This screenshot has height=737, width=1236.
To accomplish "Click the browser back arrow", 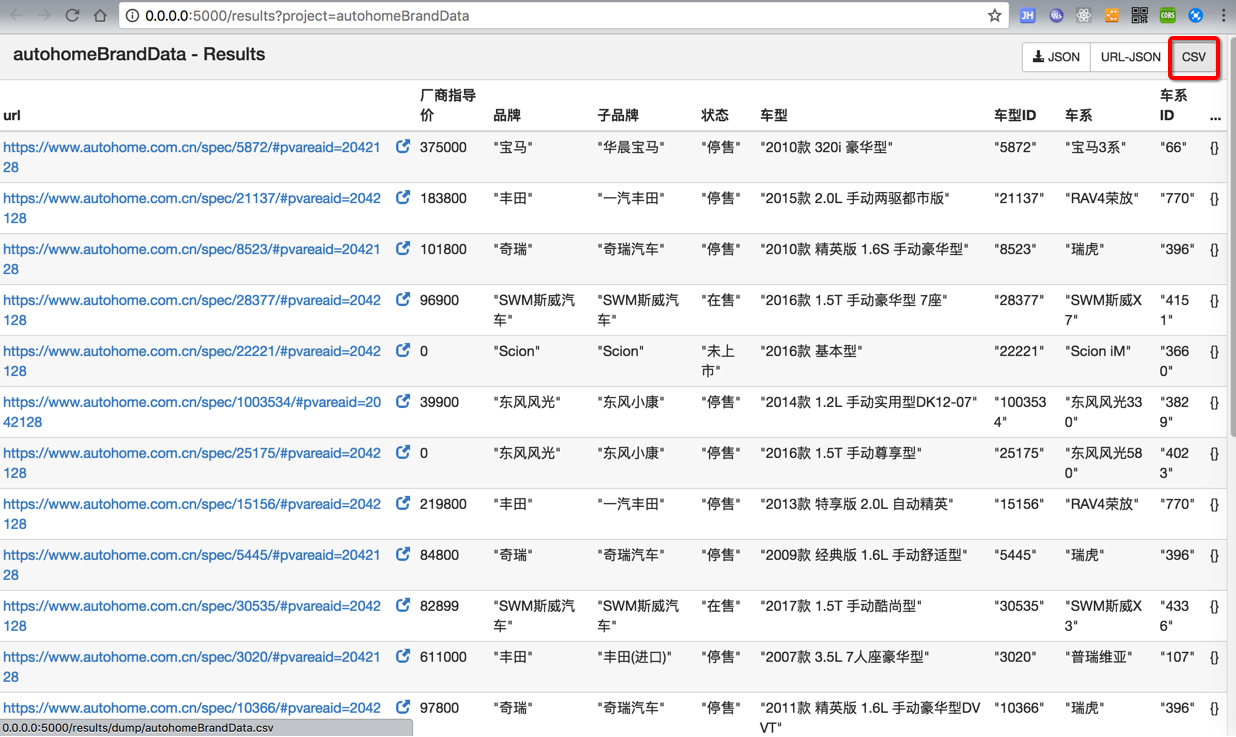I will (16, 16).
